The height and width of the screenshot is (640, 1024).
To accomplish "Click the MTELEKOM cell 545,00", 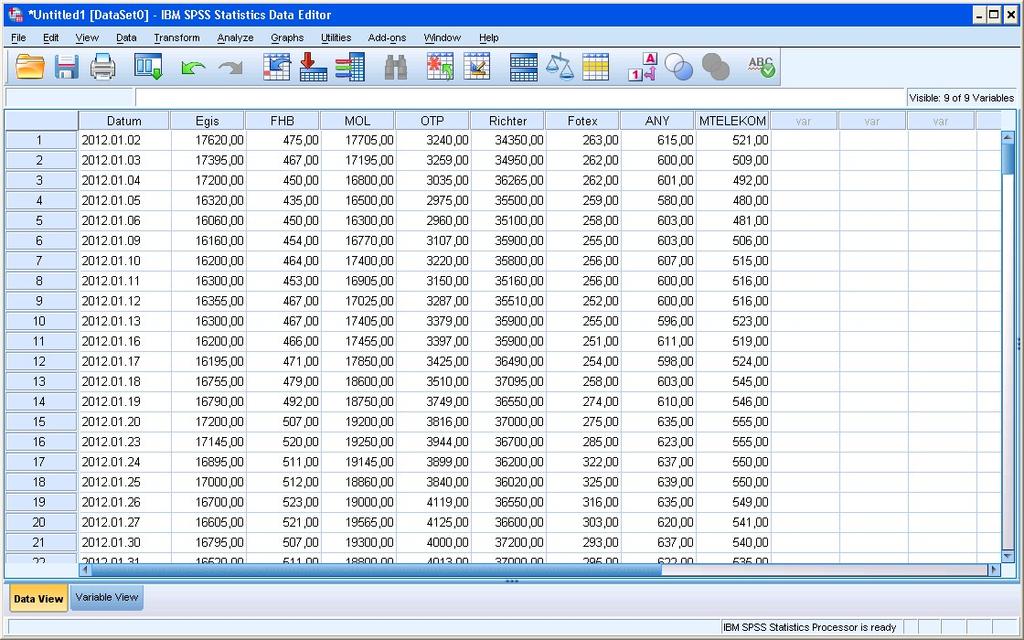I will 734,381.
